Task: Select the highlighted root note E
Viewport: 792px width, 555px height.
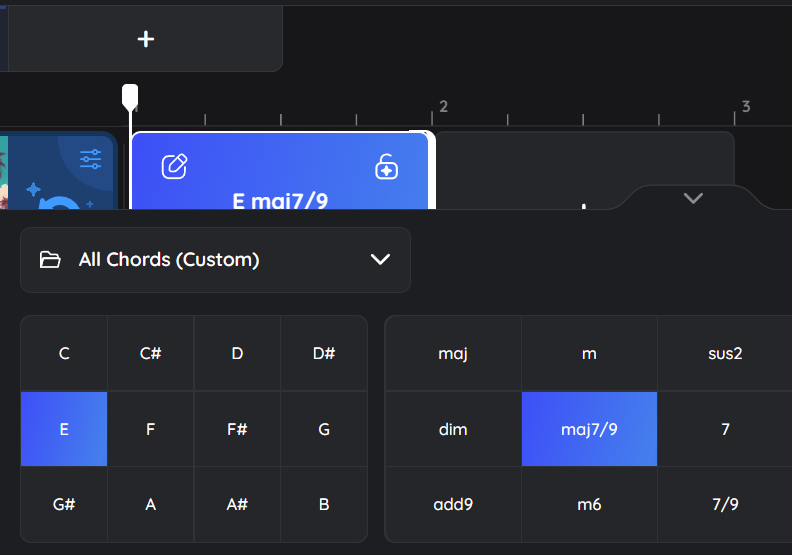Action: (x=64, y=429)
